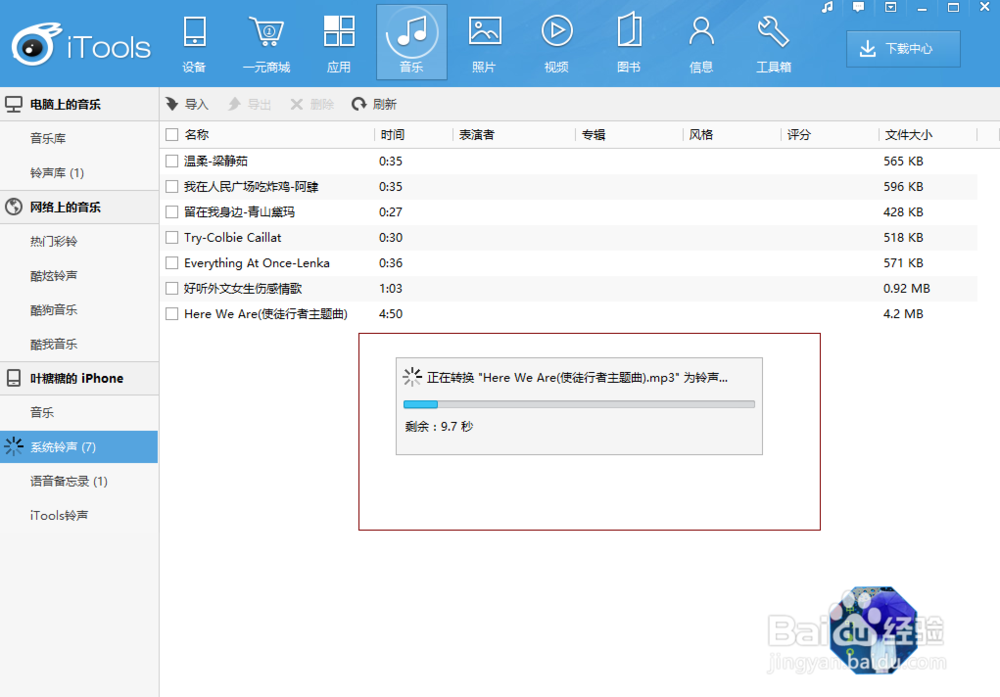Viewport: 1000px width, 697px height.
Task: Click the 565 KB file size cell
Action: coord(903,161)
